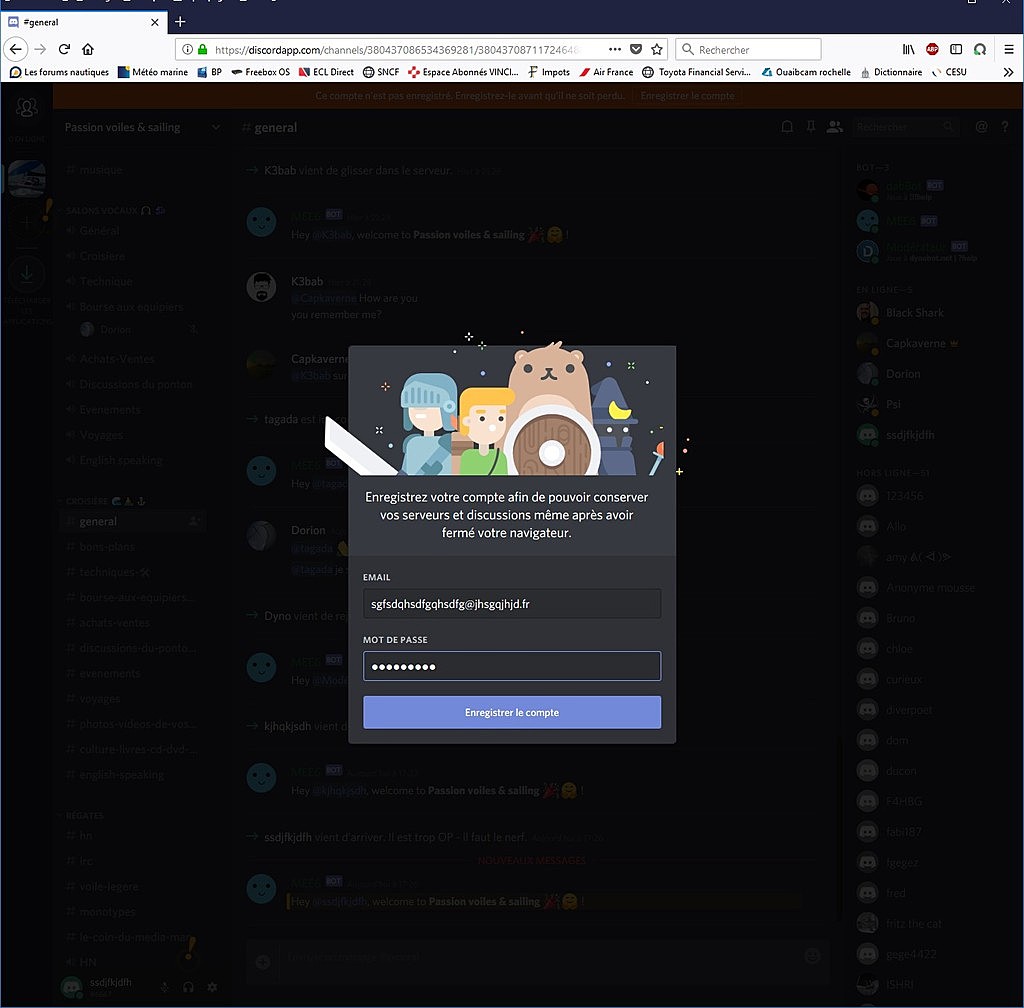Image resolution: width=1024 pixels, height=1008 pixels.
Task: Open the Firefox home page
Action: point(88,49)
